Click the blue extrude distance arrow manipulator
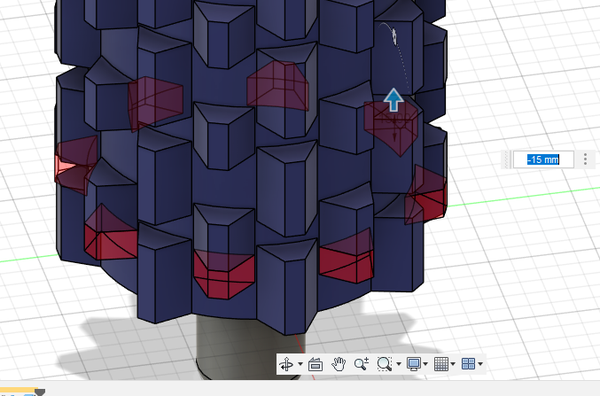 (393, 100)
